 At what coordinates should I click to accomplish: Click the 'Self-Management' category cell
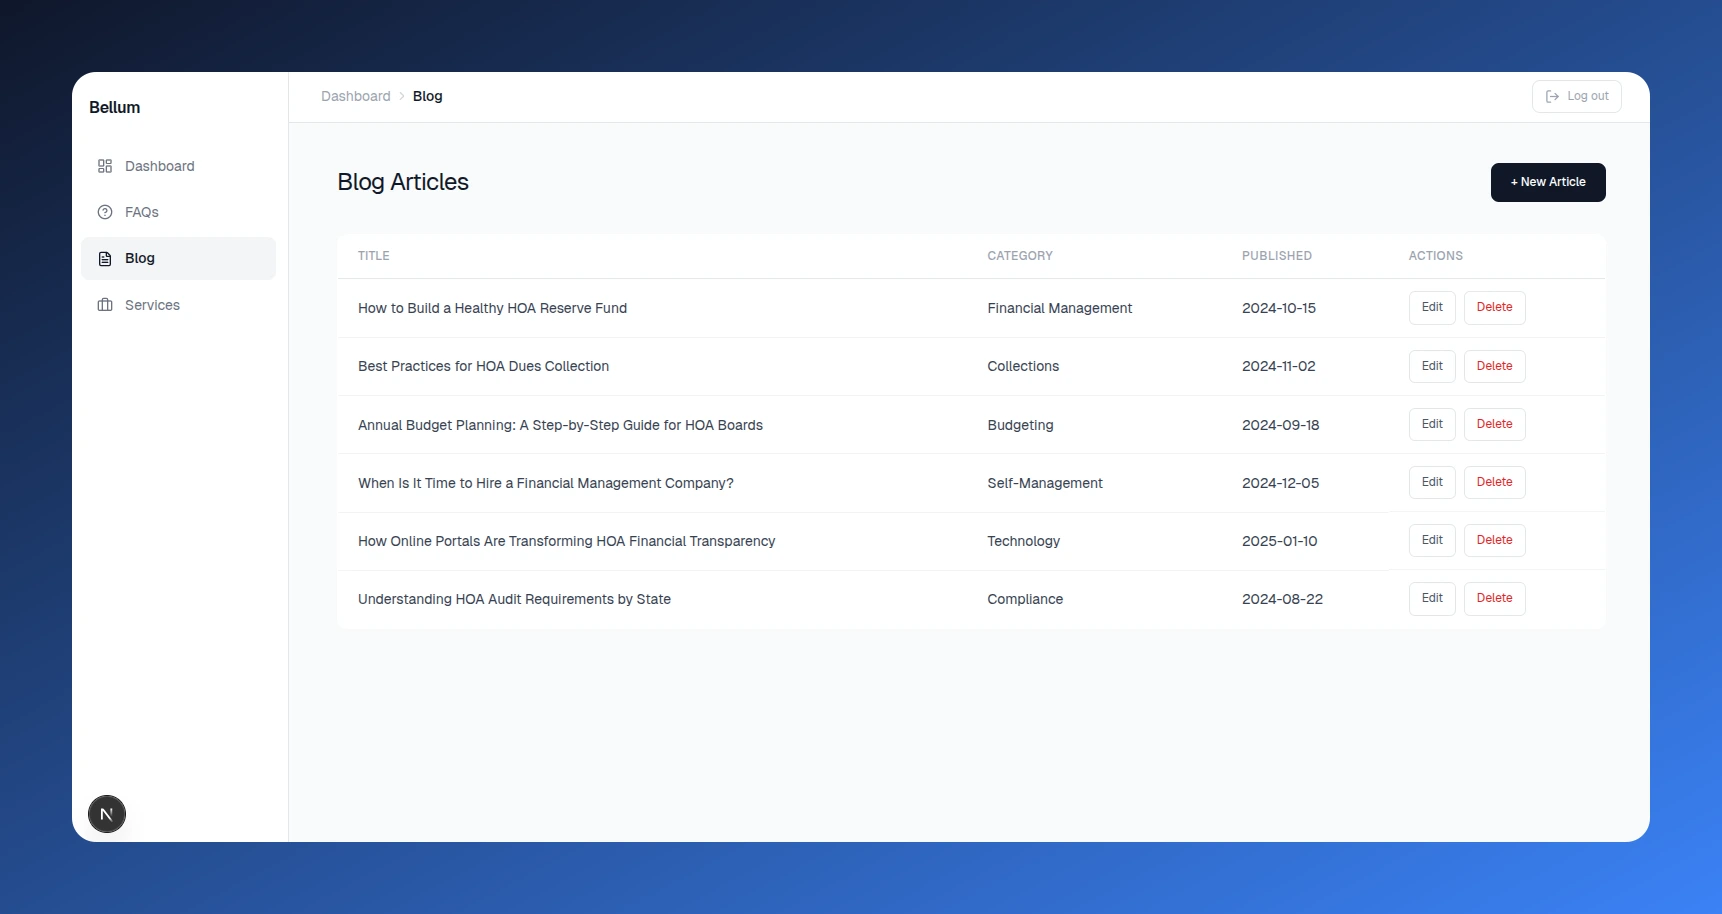click(1045, 483)
